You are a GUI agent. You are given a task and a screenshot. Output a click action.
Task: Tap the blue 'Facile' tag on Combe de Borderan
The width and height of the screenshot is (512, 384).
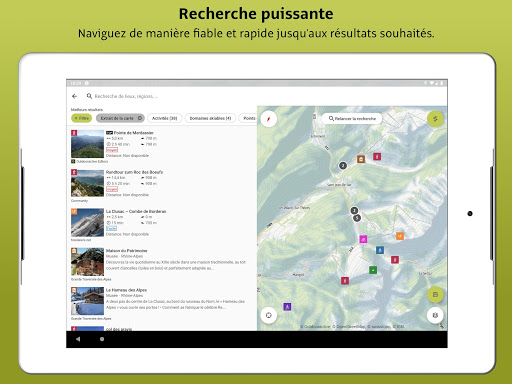click(111, 228)
